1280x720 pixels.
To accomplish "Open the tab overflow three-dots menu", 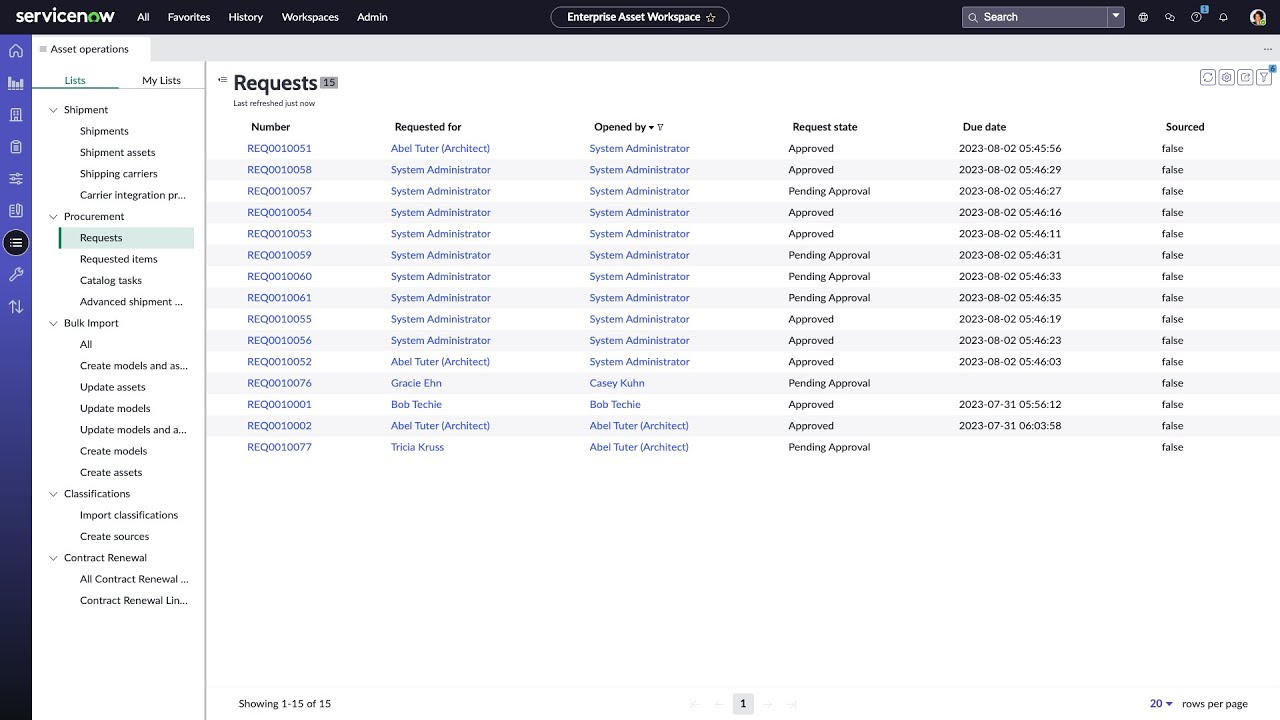I will pos(1268,49).
